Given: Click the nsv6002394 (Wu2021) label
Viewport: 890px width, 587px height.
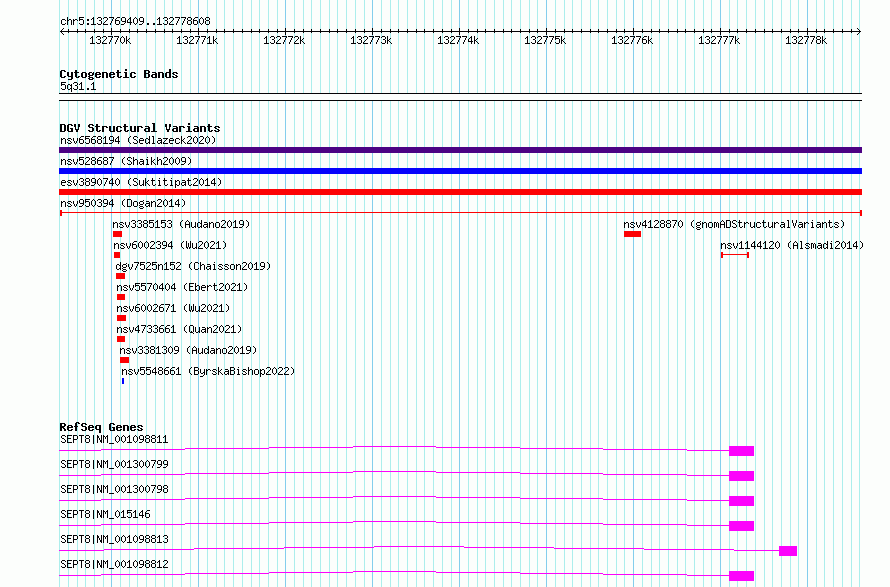Looking at the screenshot, I should 170,245.
